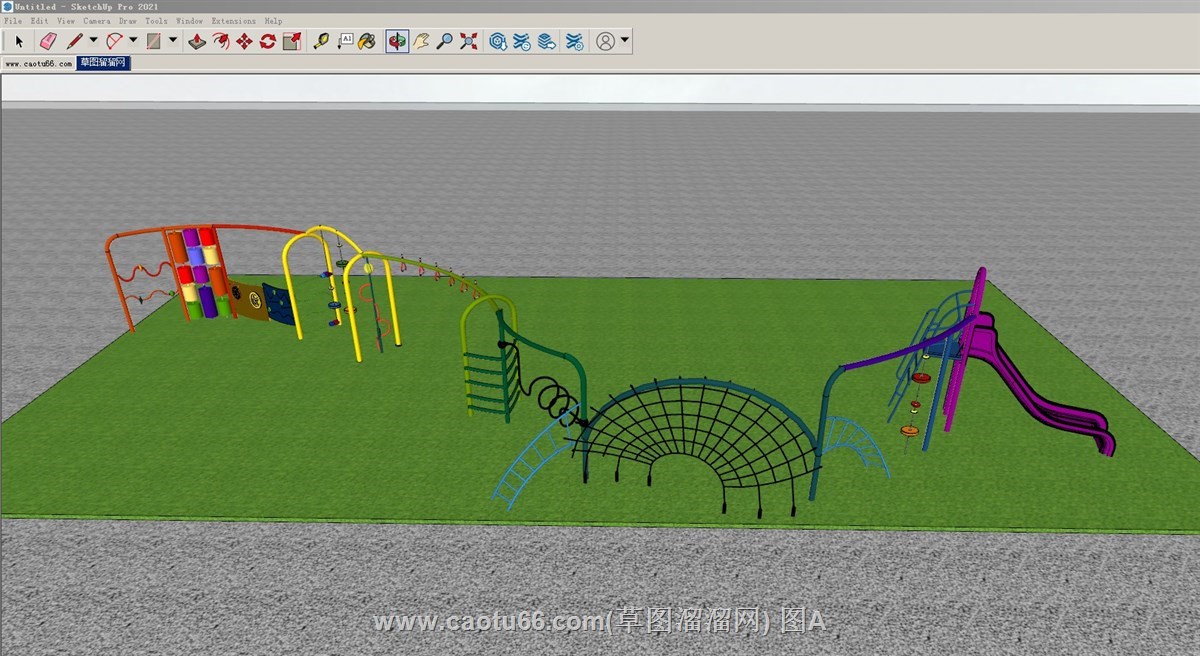This screenshot has width=1200, height=656.
Task: Open the Help menu
Action: 273,21
